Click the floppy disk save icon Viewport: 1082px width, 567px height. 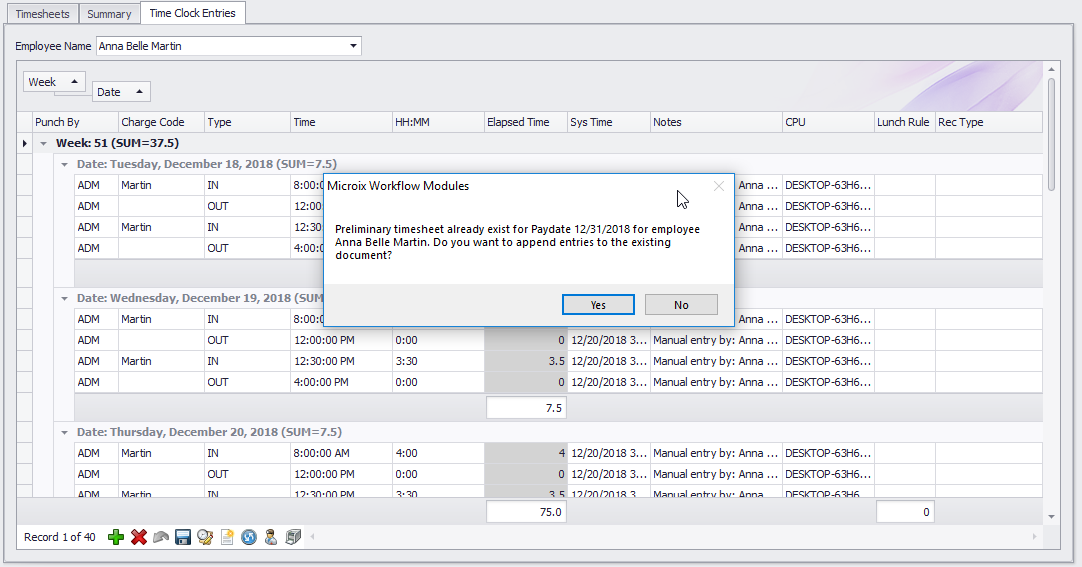183,537
